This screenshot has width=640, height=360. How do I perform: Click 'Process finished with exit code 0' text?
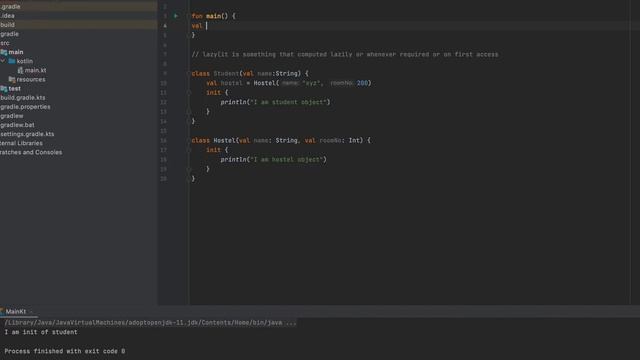pos(65,351)
